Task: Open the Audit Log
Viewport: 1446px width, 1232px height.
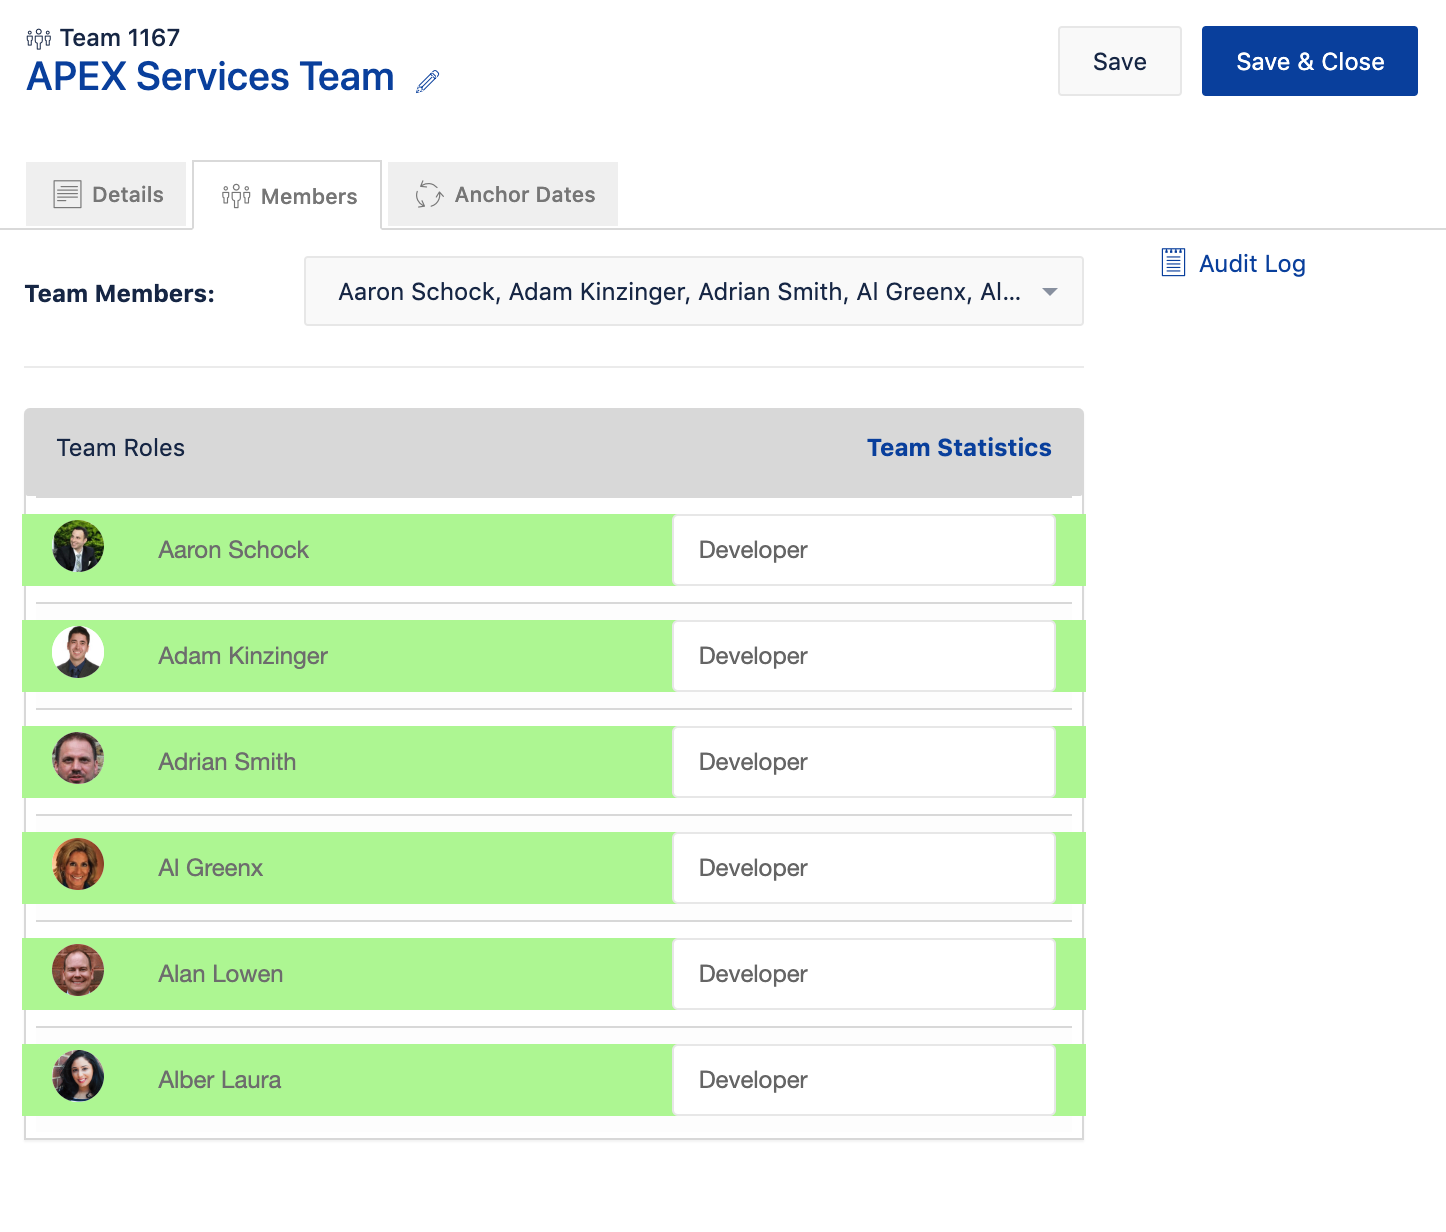Action: tap(1252, 263)
